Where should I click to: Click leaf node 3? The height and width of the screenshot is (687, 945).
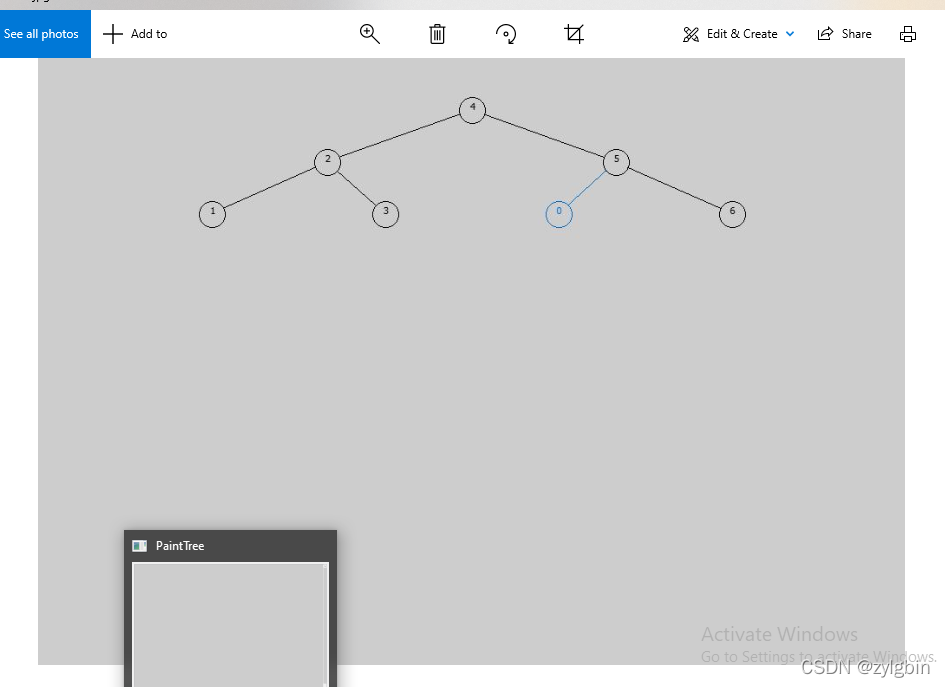(x=386, y=215)
